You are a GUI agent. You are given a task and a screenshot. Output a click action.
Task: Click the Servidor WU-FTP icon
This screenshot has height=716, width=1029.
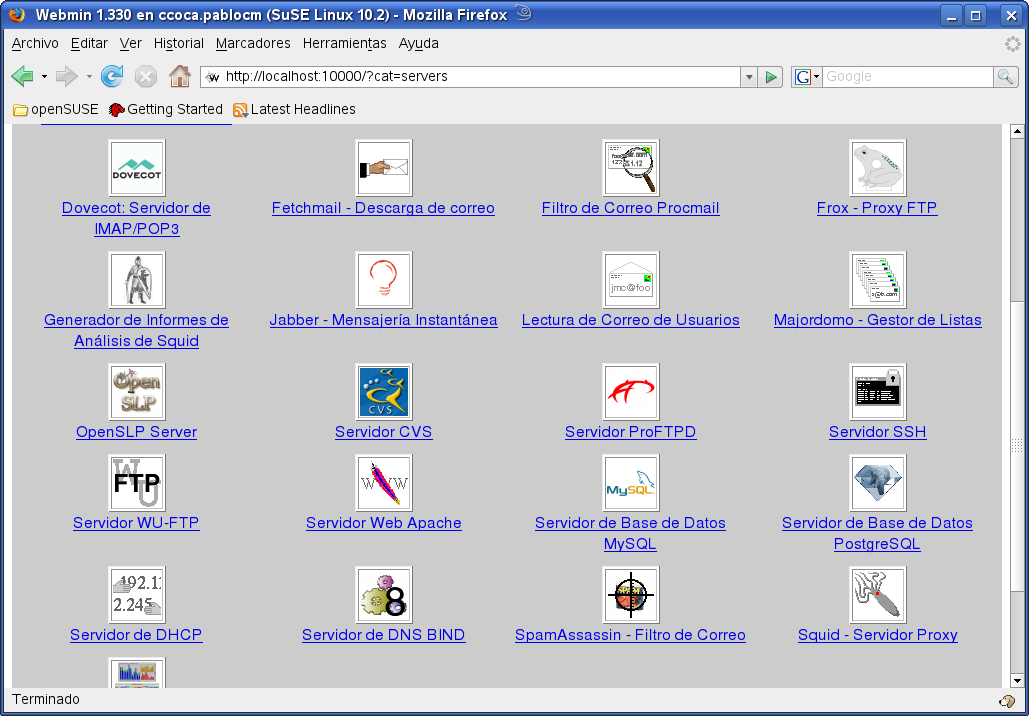click(x=136, y=483)
